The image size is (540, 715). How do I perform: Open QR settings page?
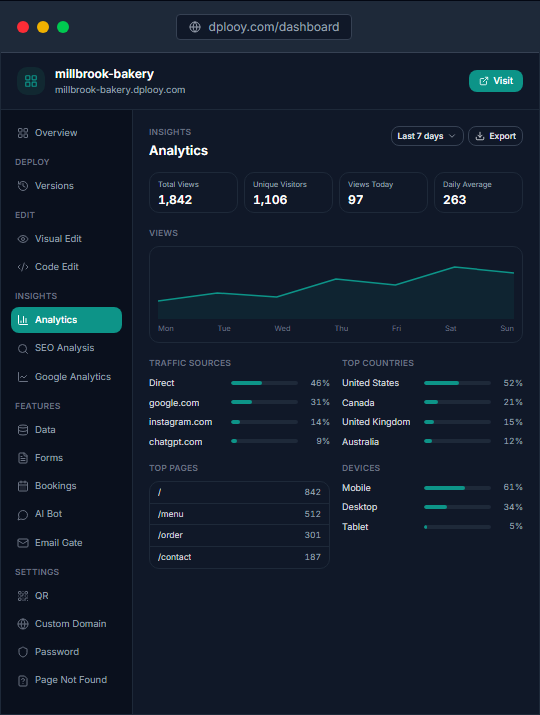tap(67, 596)
